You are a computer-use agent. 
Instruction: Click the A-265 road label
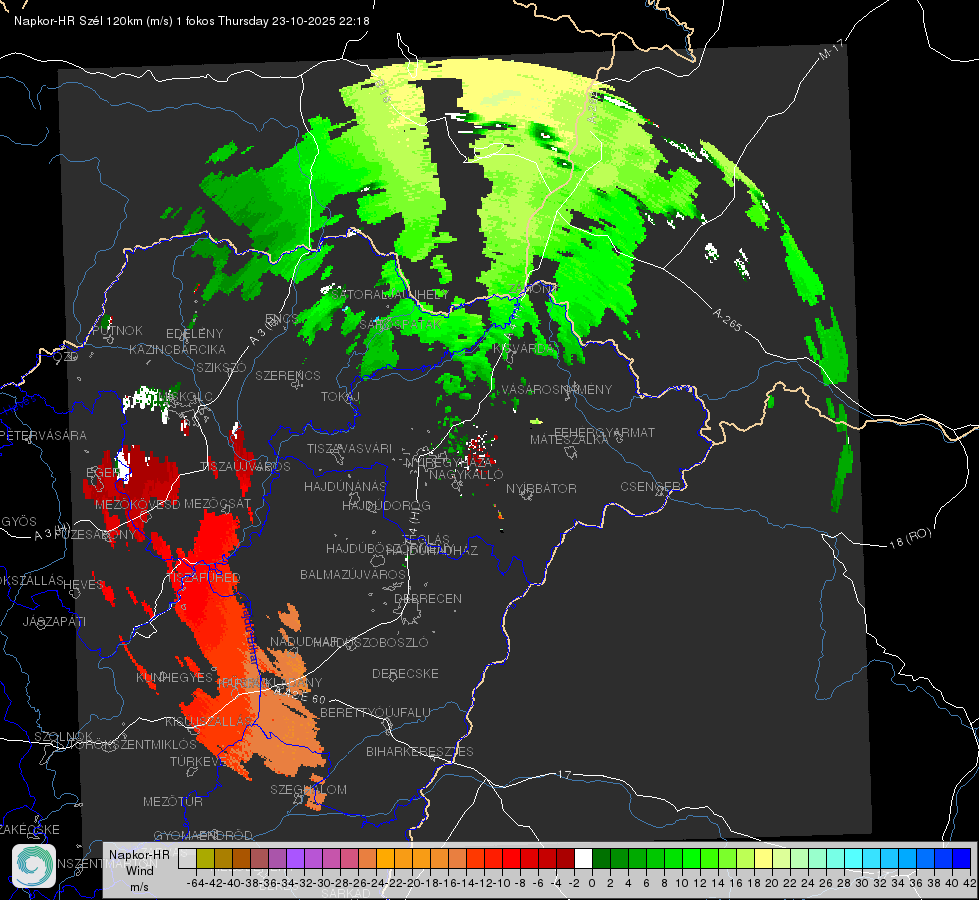point(727,319)
